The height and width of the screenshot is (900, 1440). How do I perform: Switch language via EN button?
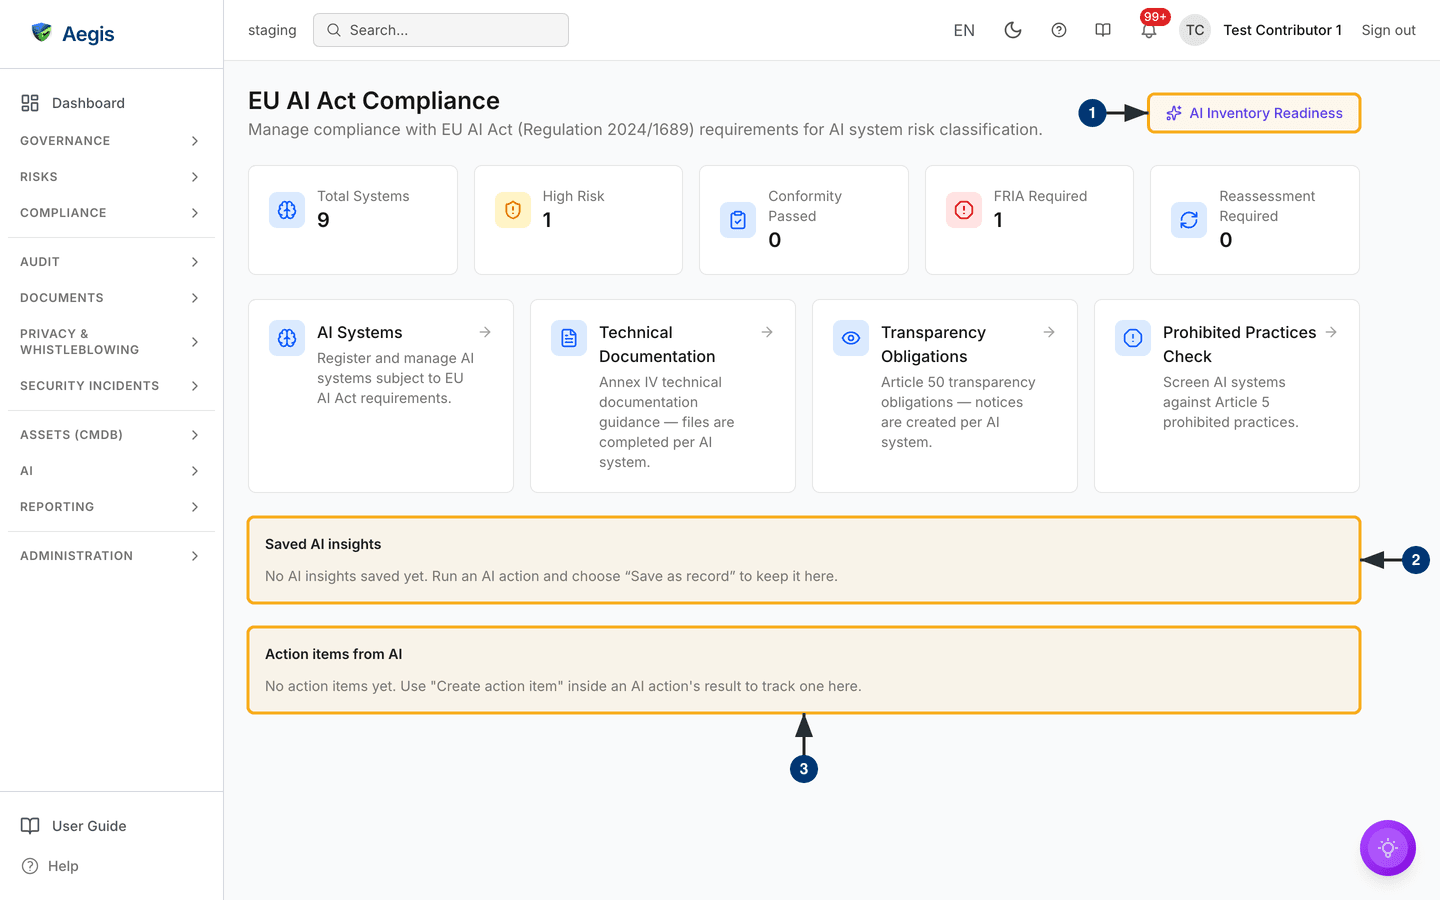(964, 30)
